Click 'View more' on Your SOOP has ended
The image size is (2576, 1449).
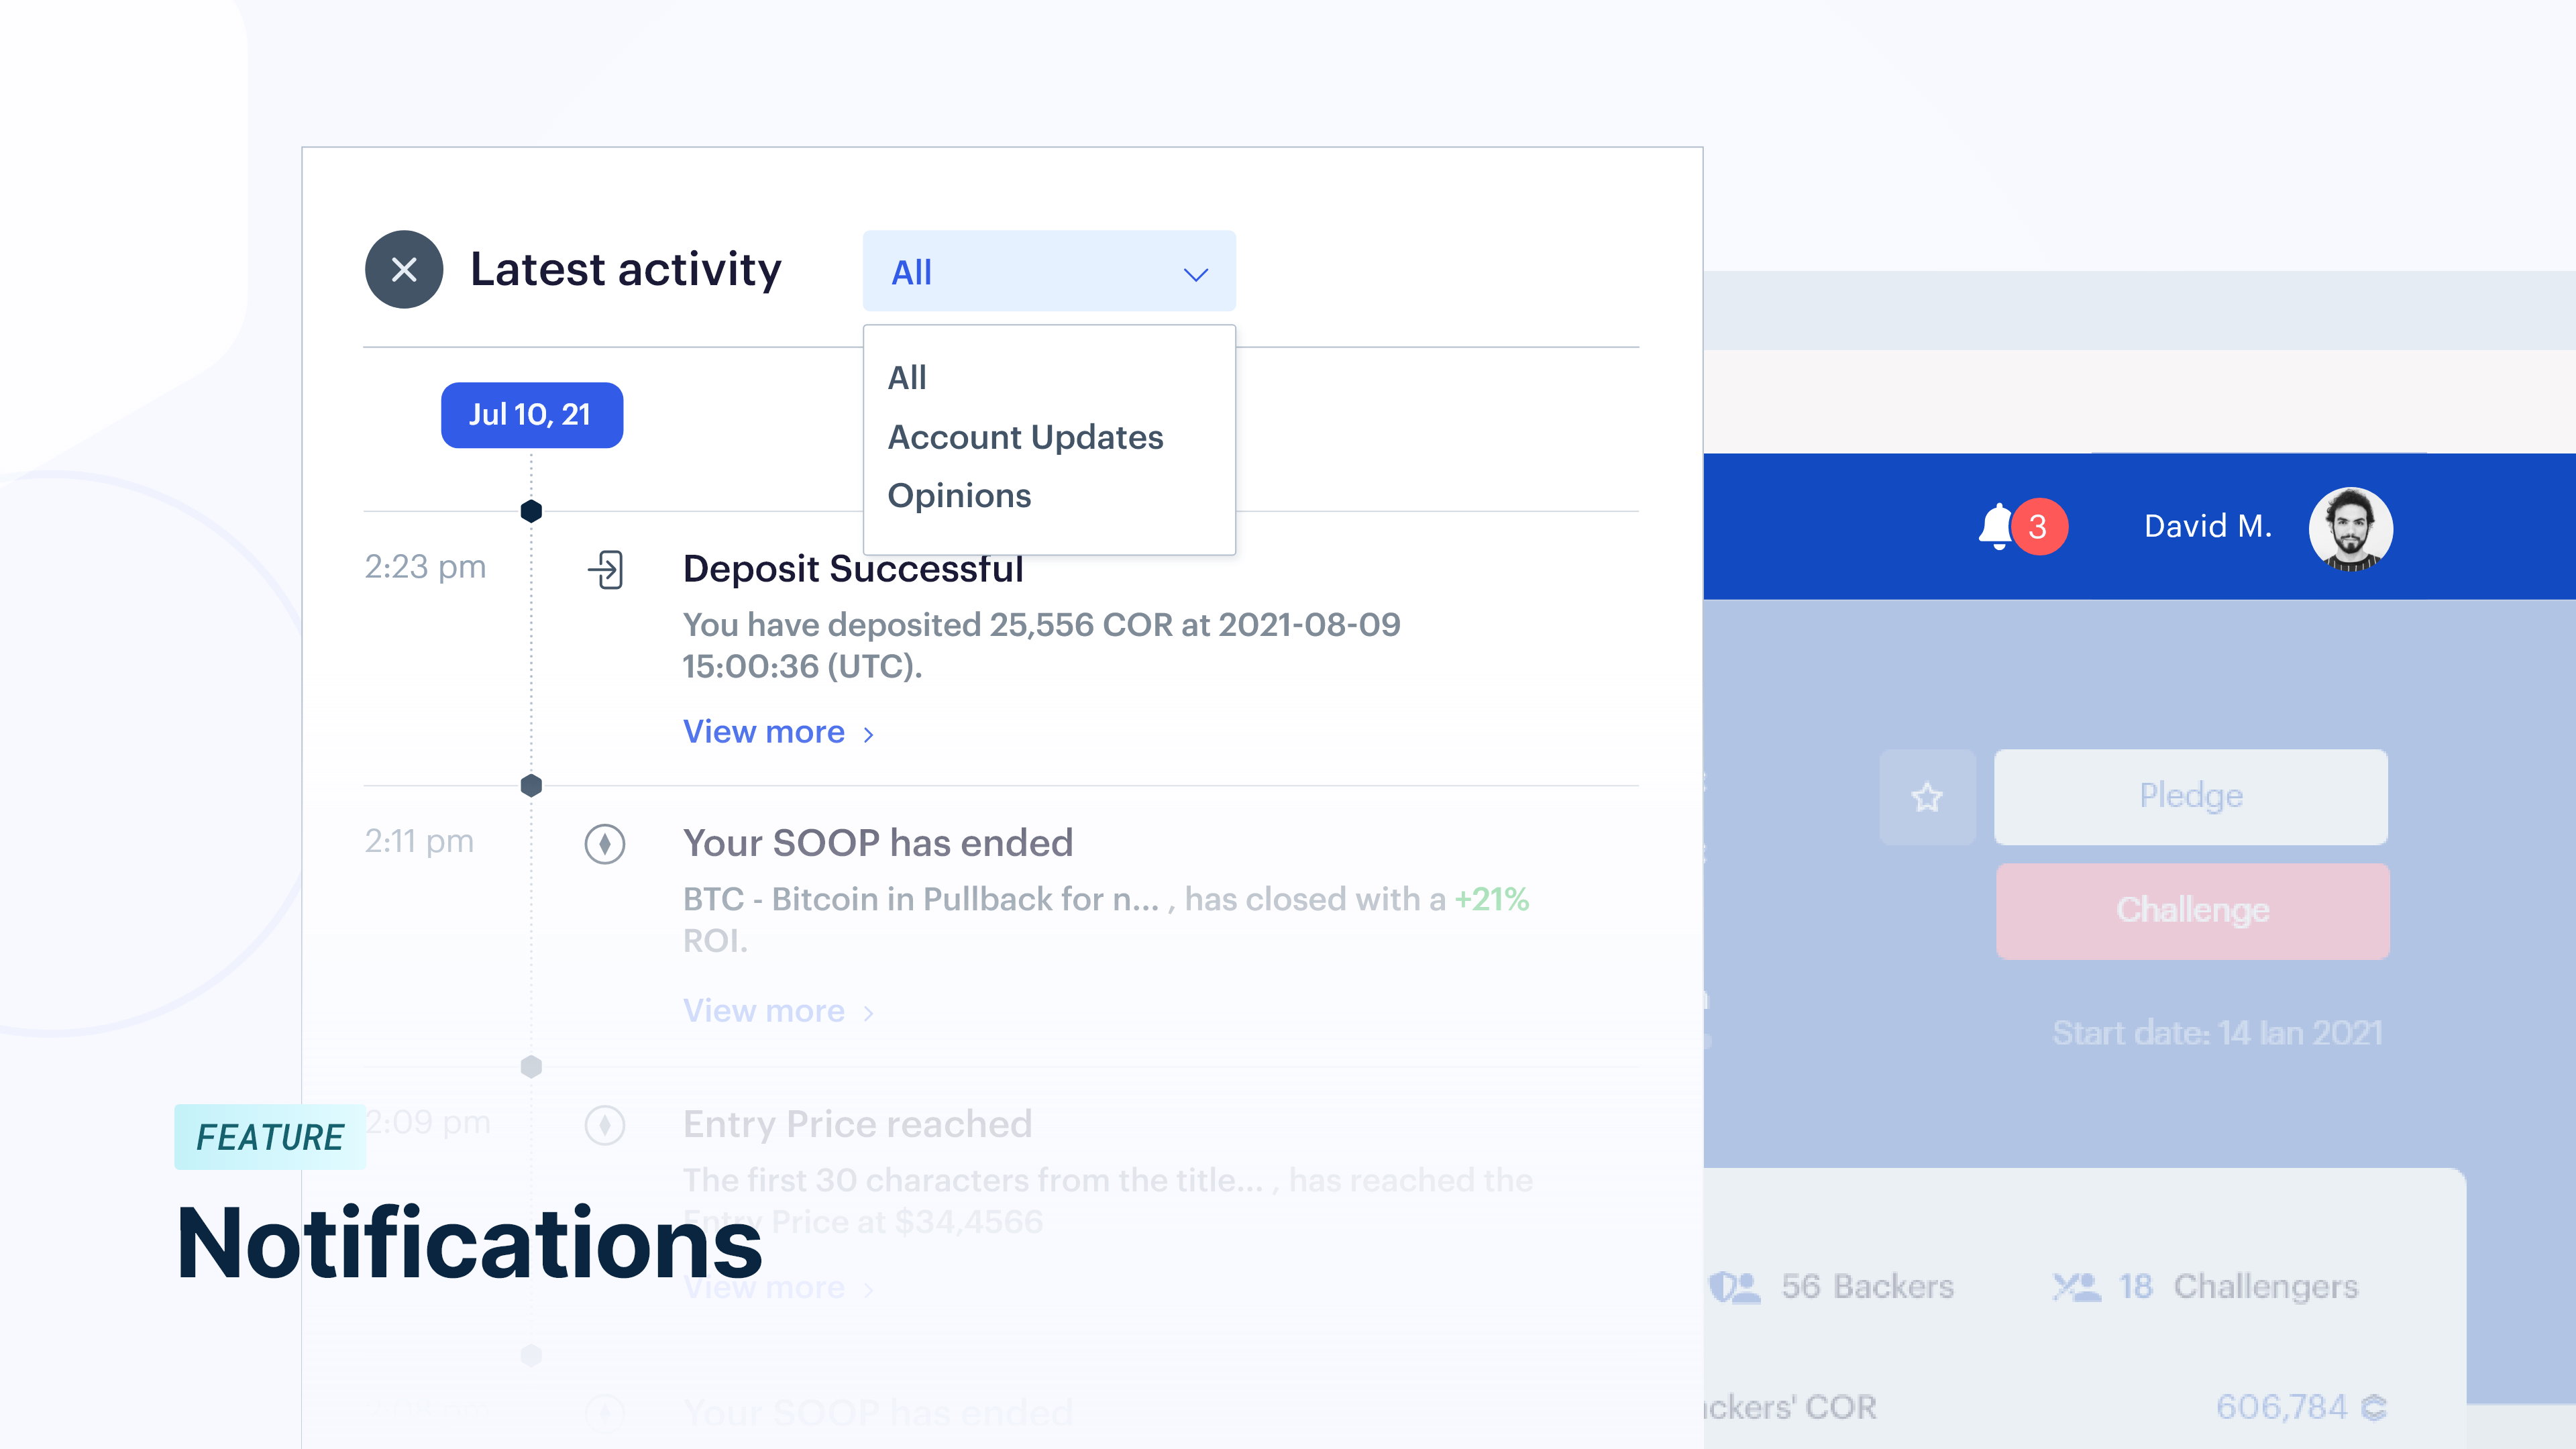tap(764, 1010)
